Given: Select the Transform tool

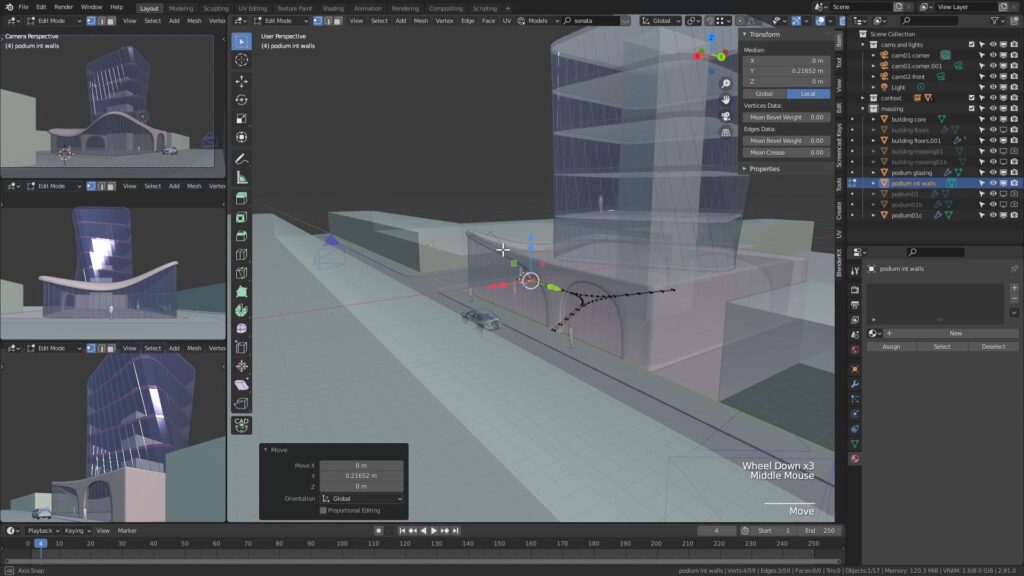Looking at the screenshot, I should (x=242, y=138).
